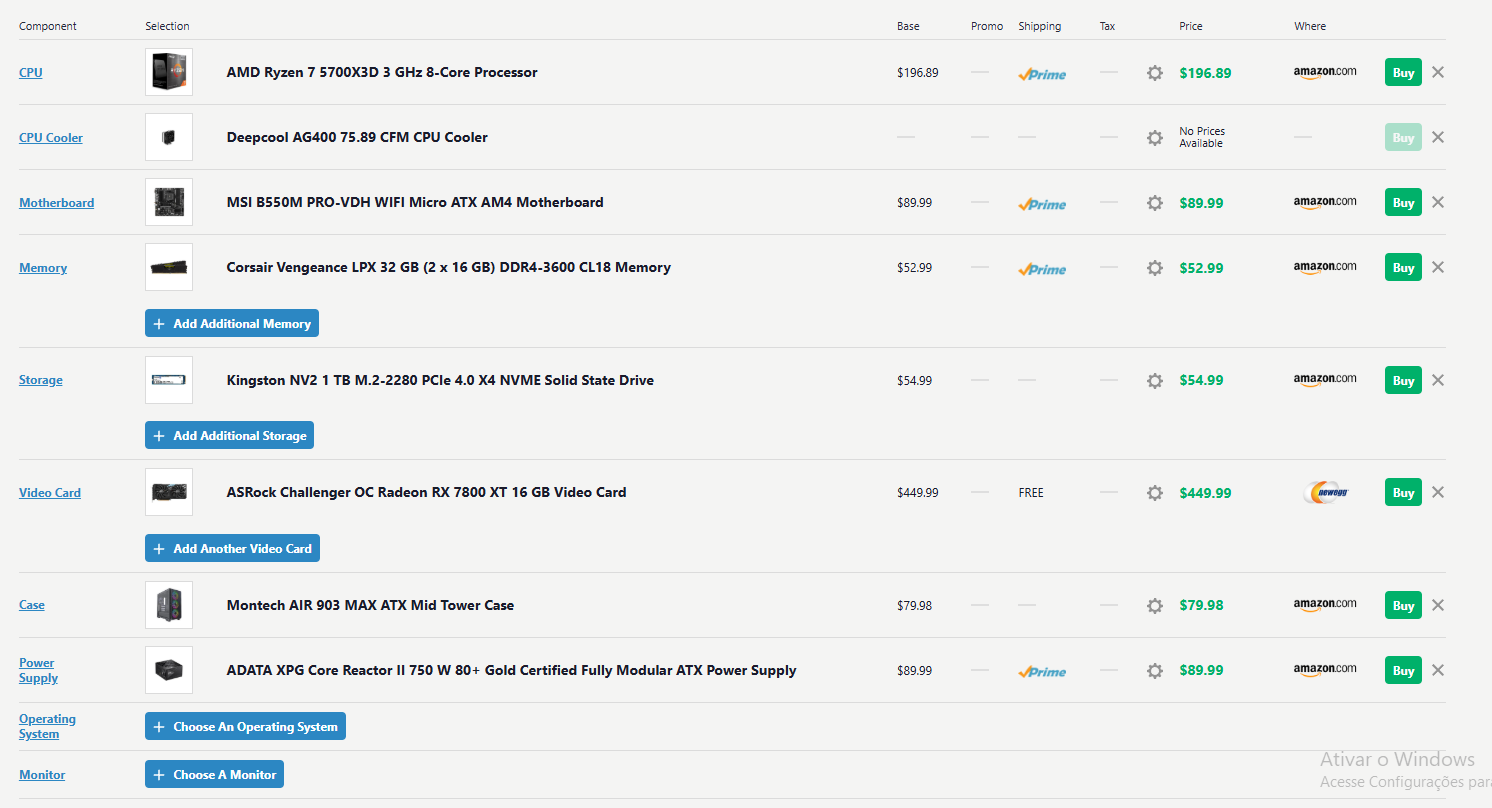Image resolution: width=1492 pixels, height=808 pixels.
Task: Click Add Additional Memory button
Action: [x=232, y=323]
